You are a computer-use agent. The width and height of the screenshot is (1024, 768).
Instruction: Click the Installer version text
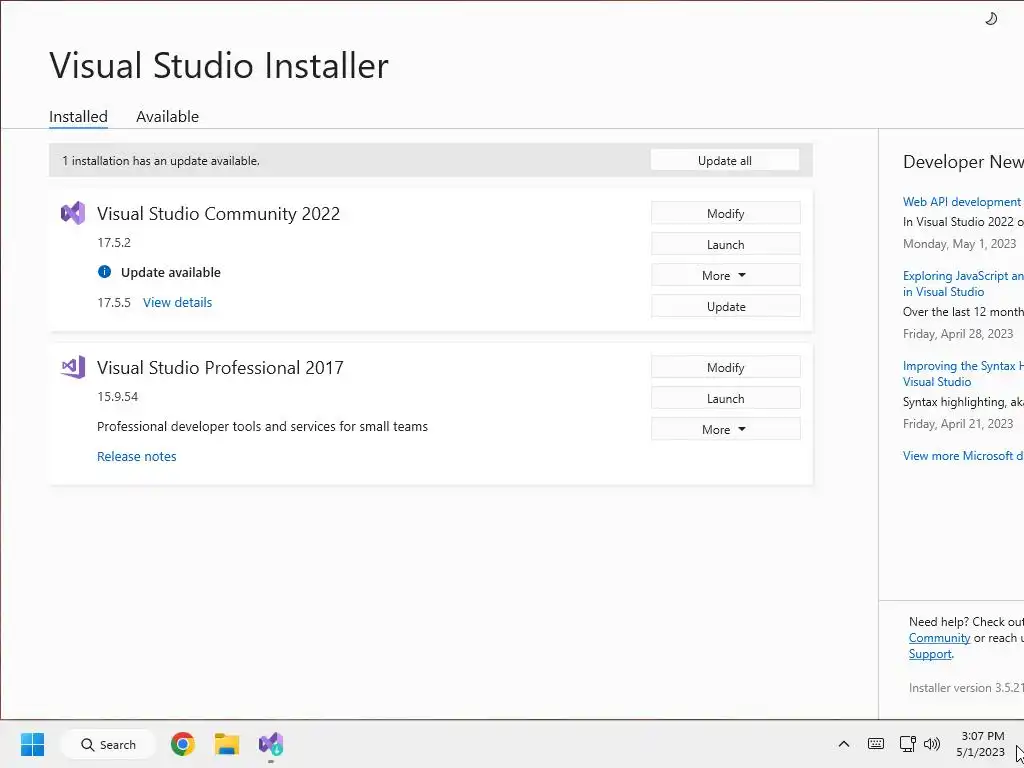point(966,688)
